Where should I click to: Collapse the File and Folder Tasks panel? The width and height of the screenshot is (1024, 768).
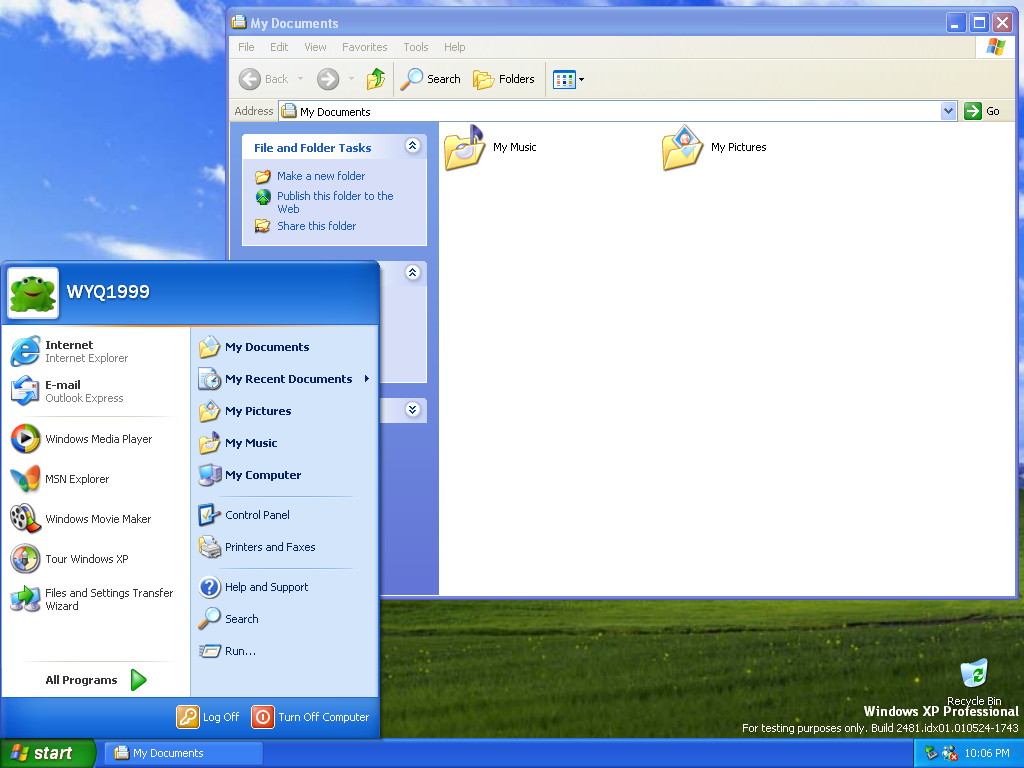click(413, 147)
